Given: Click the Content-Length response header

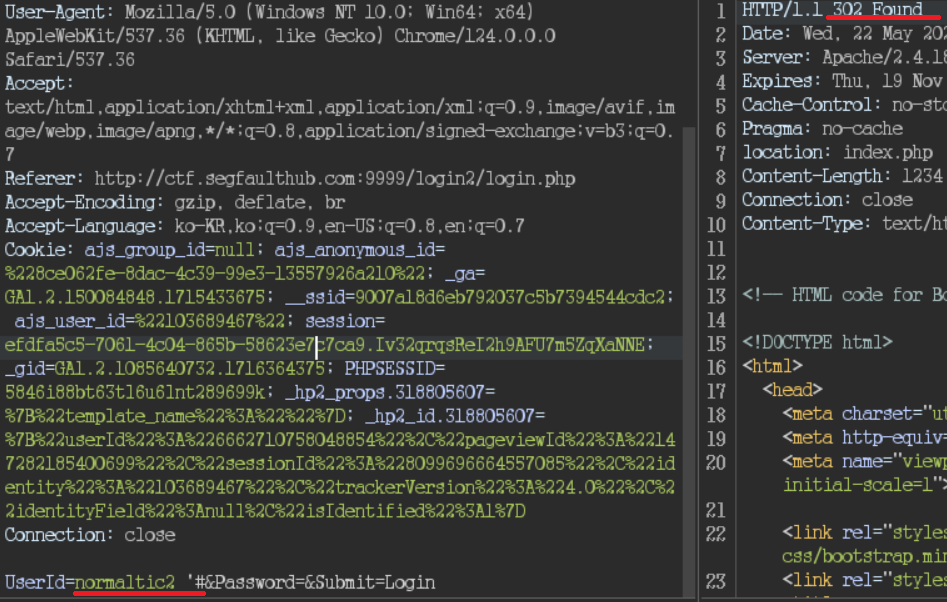Looking at the screenshot, I should point(843,176).
